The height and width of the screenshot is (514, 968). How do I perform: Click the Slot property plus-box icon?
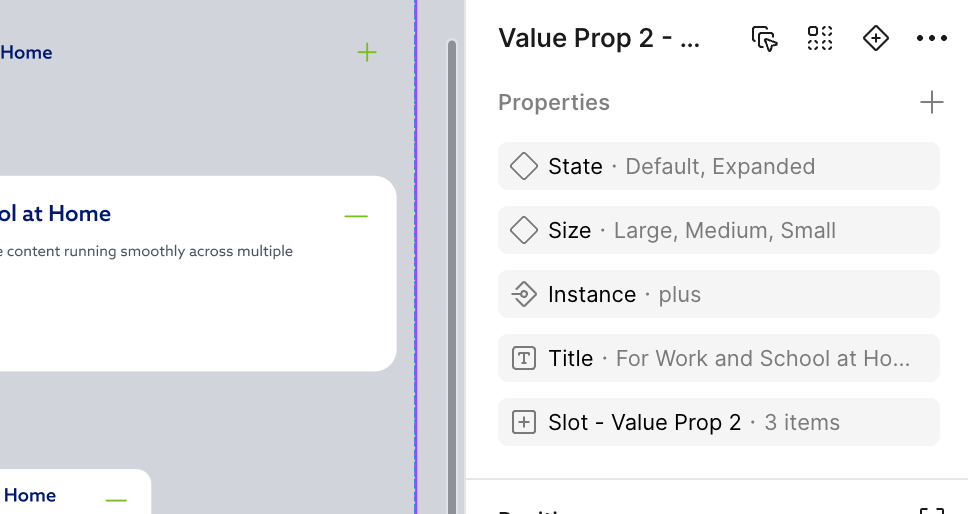524,423
